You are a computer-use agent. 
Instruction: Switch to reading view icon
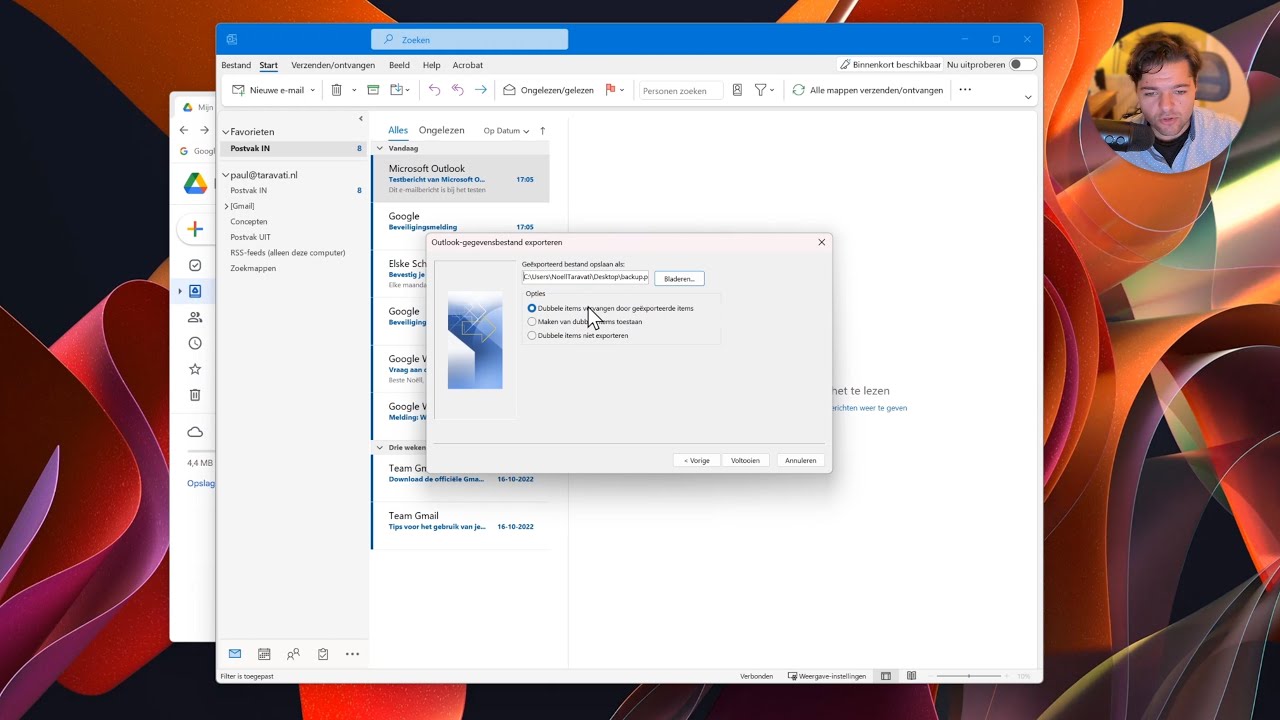tap(911, 676)
